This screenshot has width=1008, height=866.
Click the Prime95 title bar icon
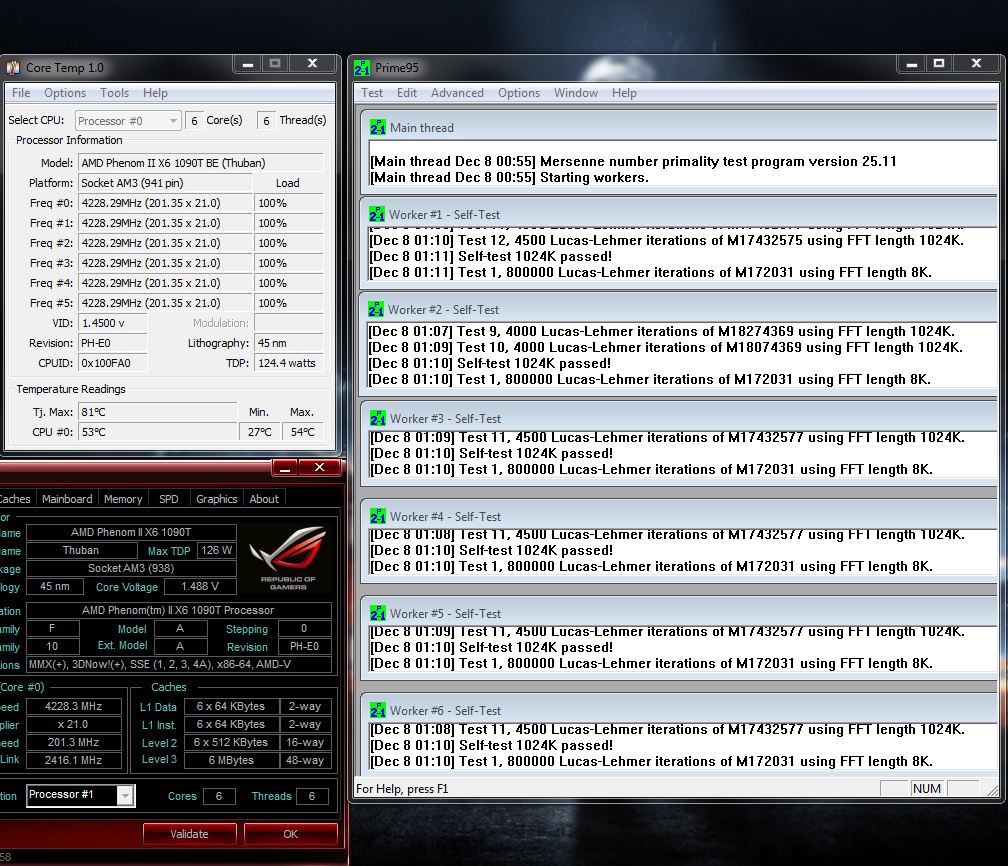[x=362, y=68]
